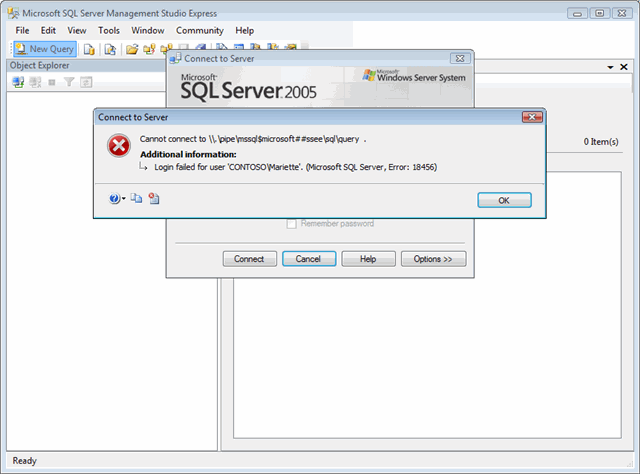Open the Window menu

[148, 31]
